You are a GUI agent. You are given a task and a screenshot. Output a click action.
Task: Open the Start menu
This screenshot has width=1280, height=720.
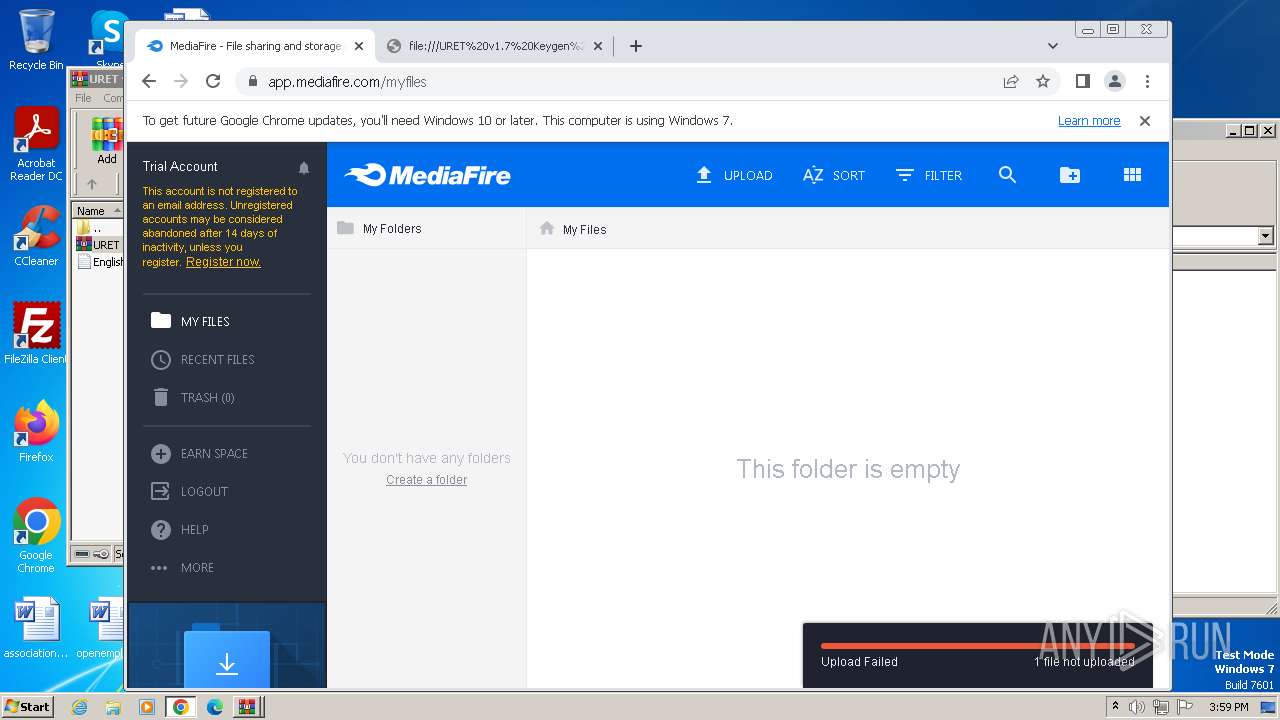[x=27, y=706]
